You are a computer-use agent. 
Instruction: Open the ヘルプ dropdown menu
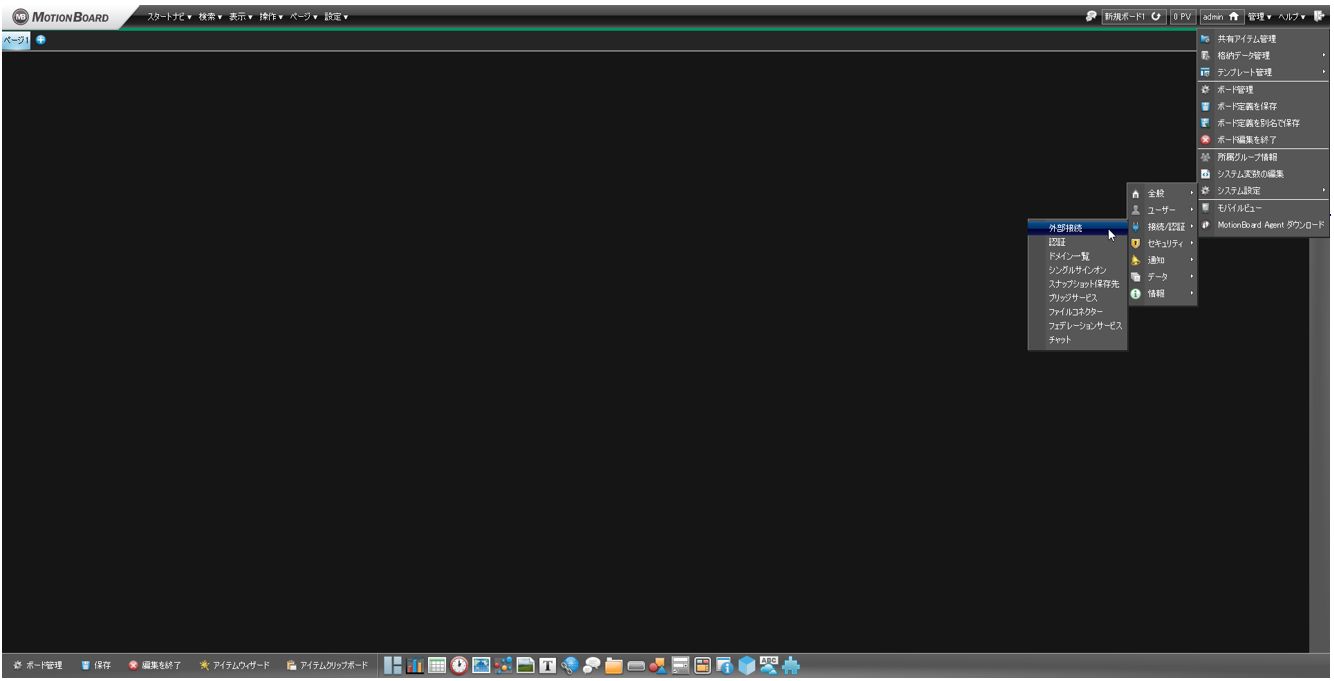click(x=1292, y=16)
